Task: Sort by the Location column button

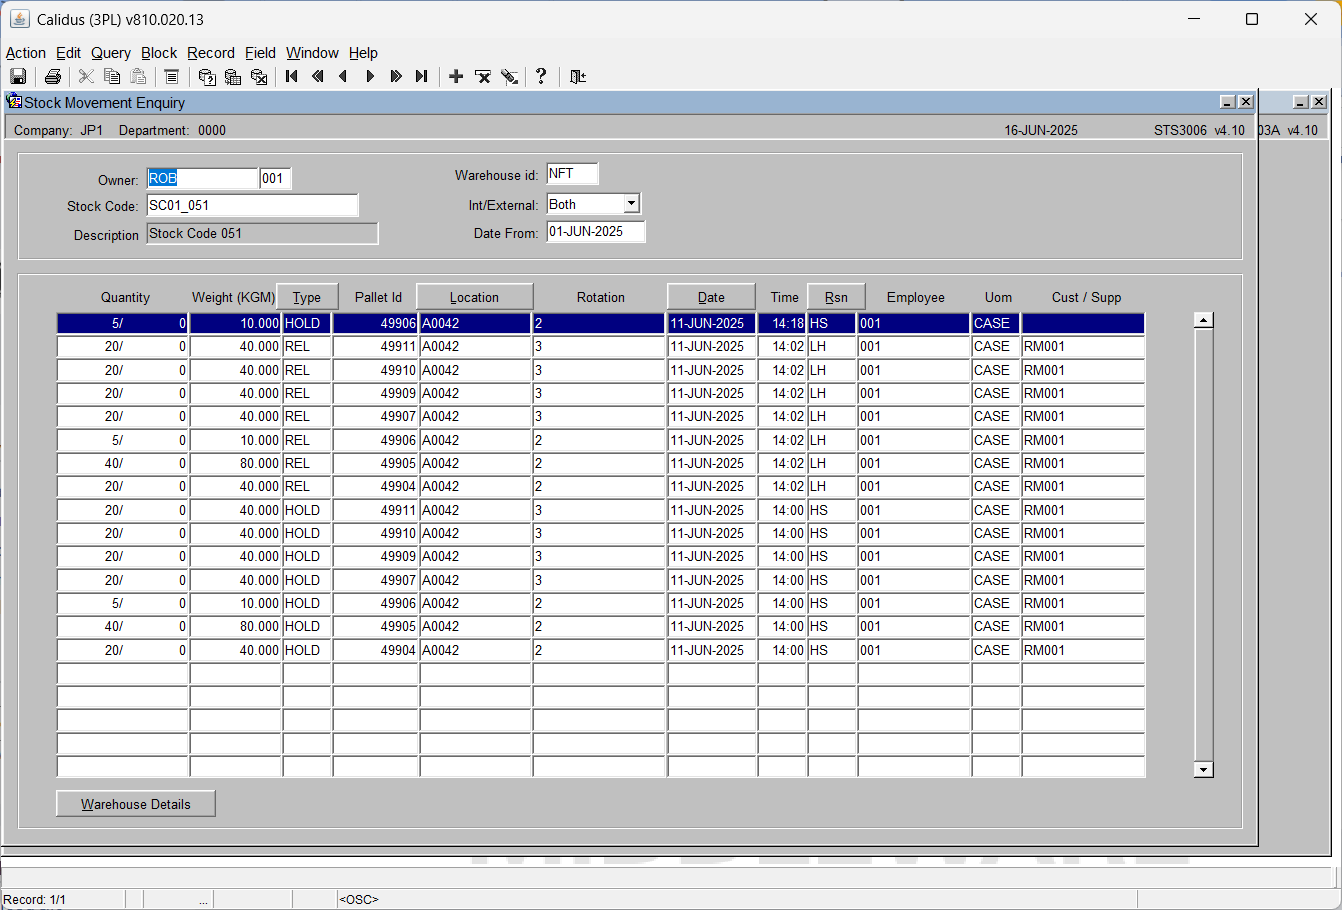Action: coord(474,297)
